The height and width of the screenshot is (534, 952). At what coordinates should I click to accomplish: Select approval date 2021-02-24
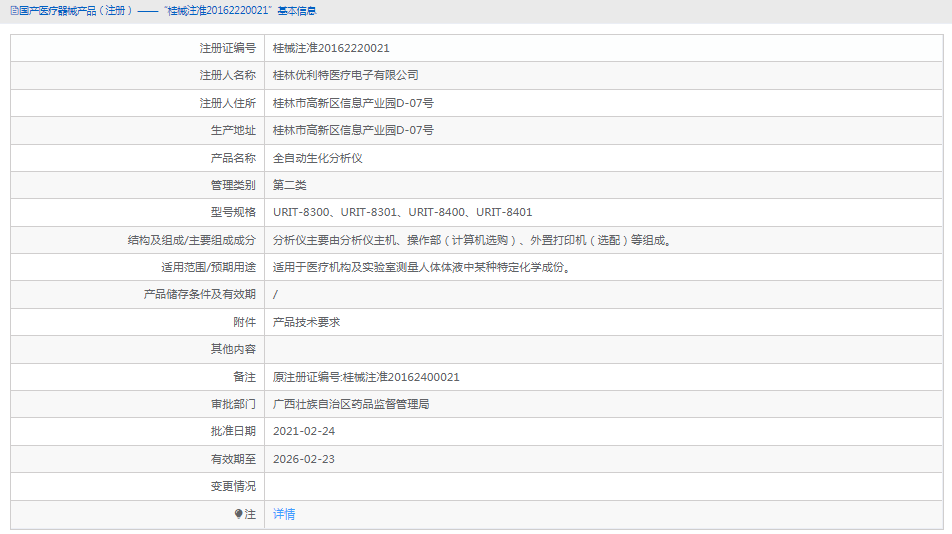pos(304,431)
